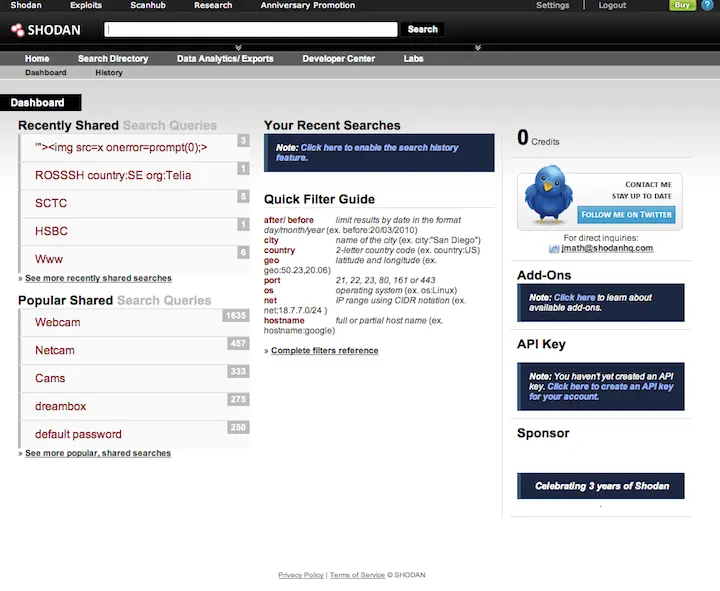Click the city filter keyword

click(x=271, y=240)
